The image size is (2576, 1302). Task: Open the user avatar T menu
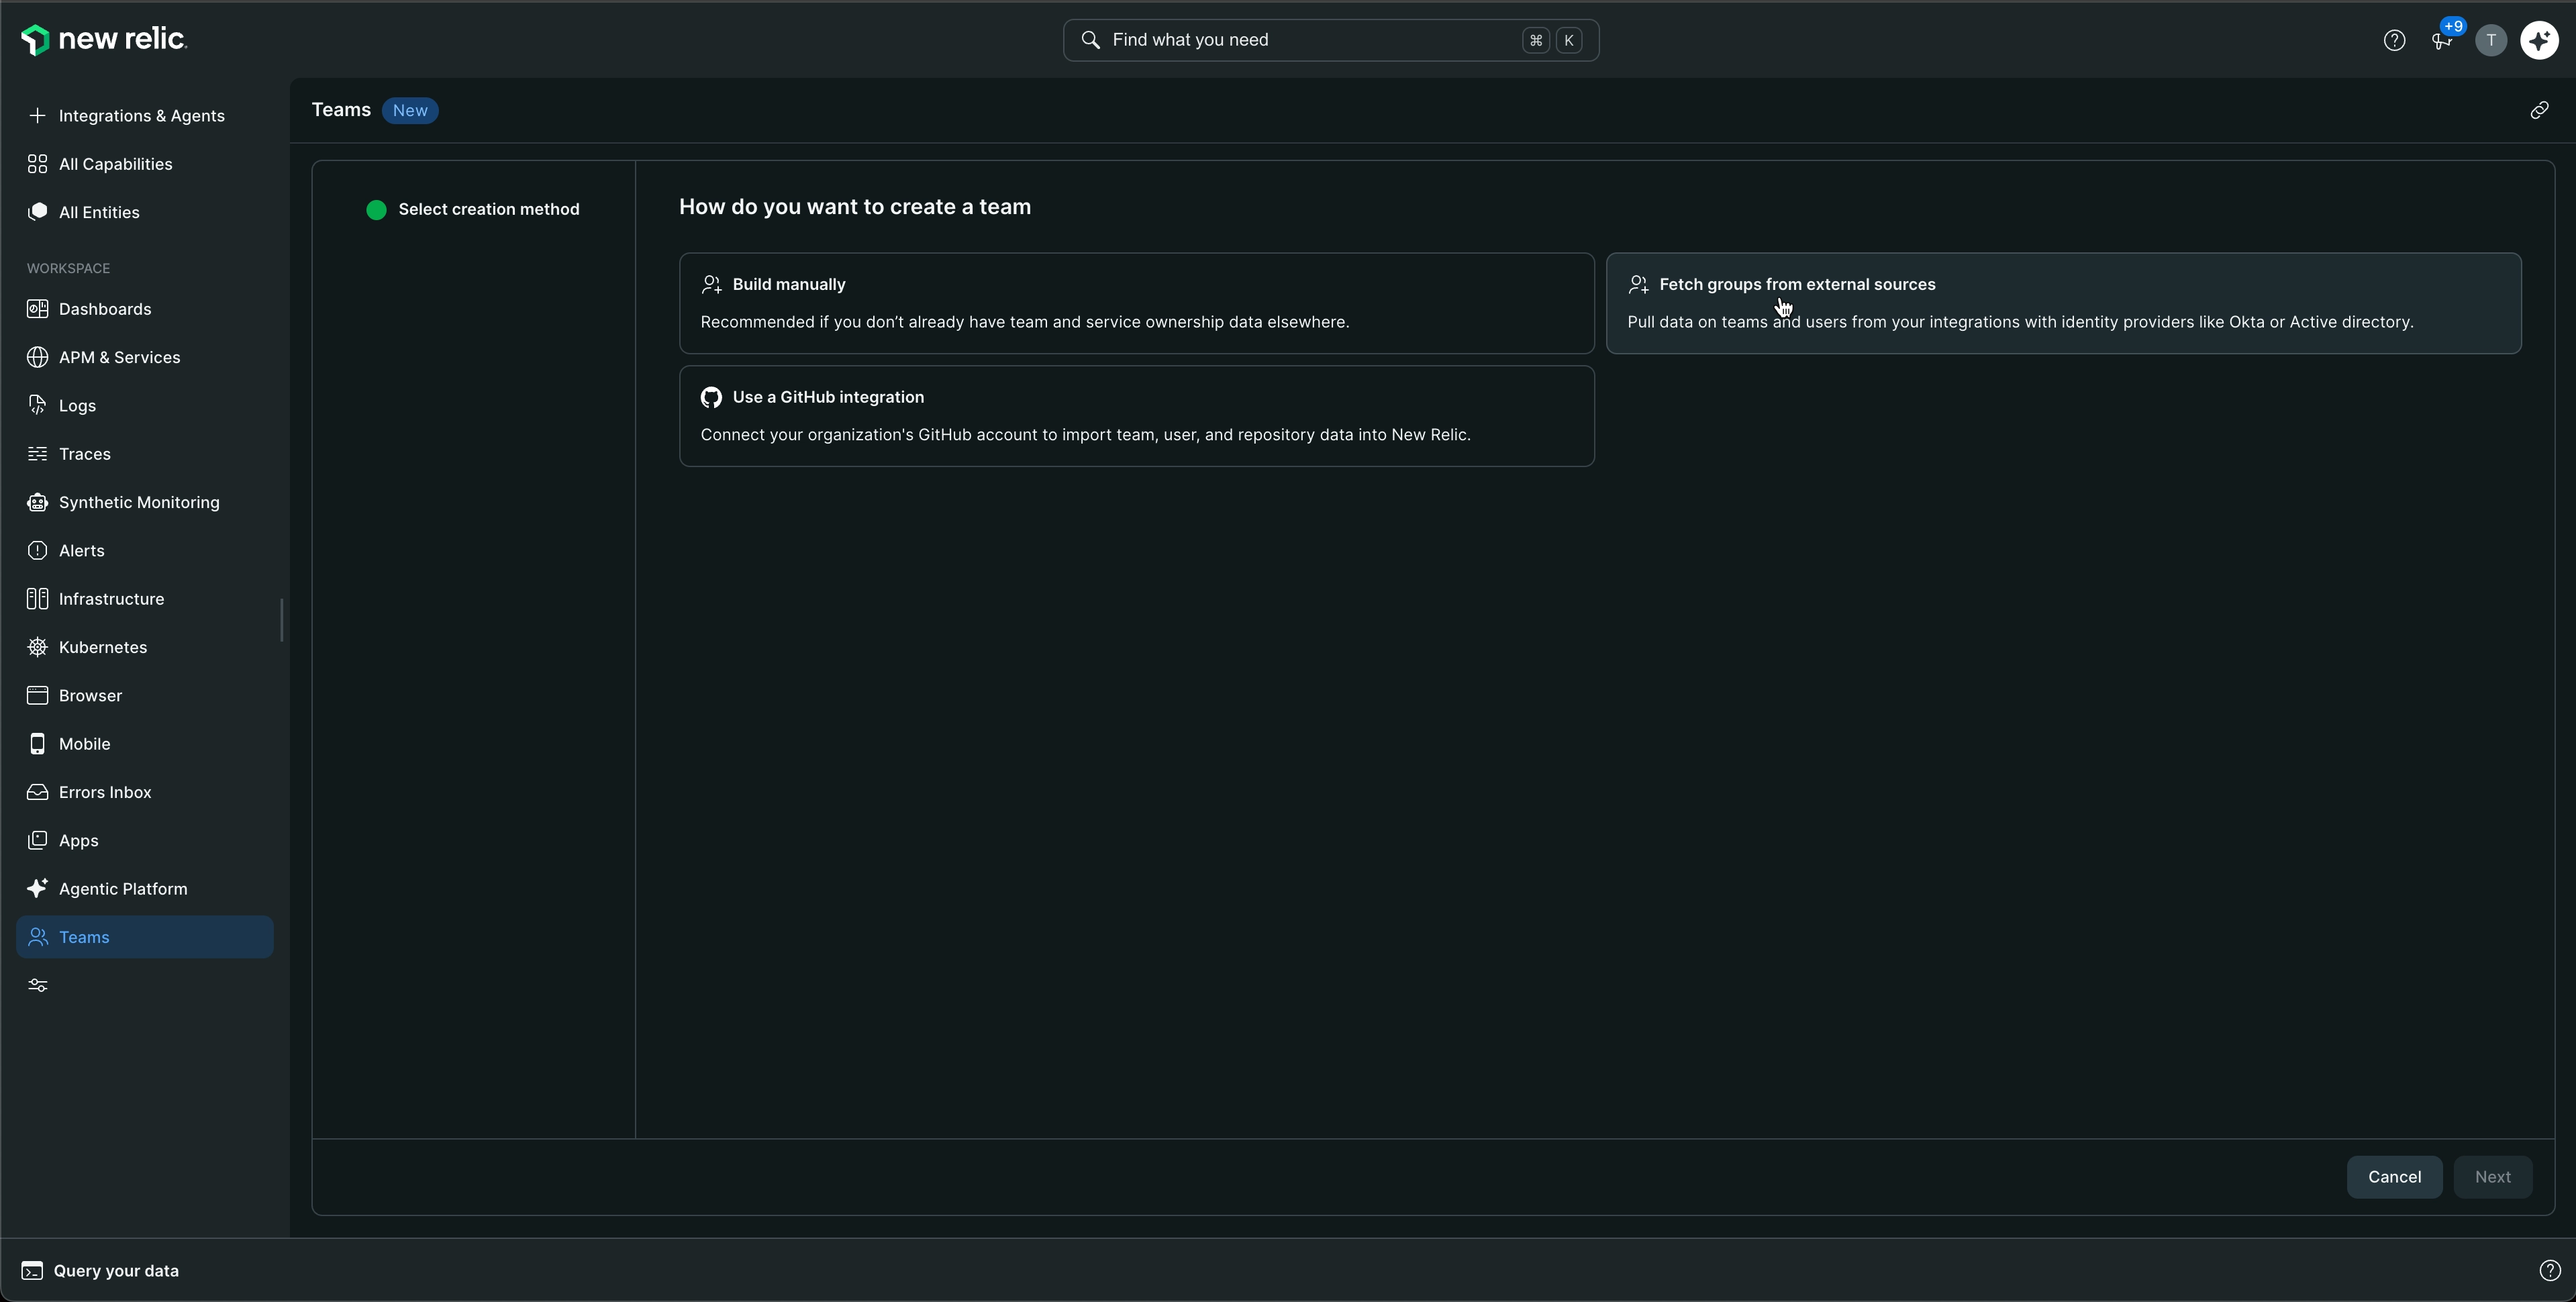[2491, 40]
